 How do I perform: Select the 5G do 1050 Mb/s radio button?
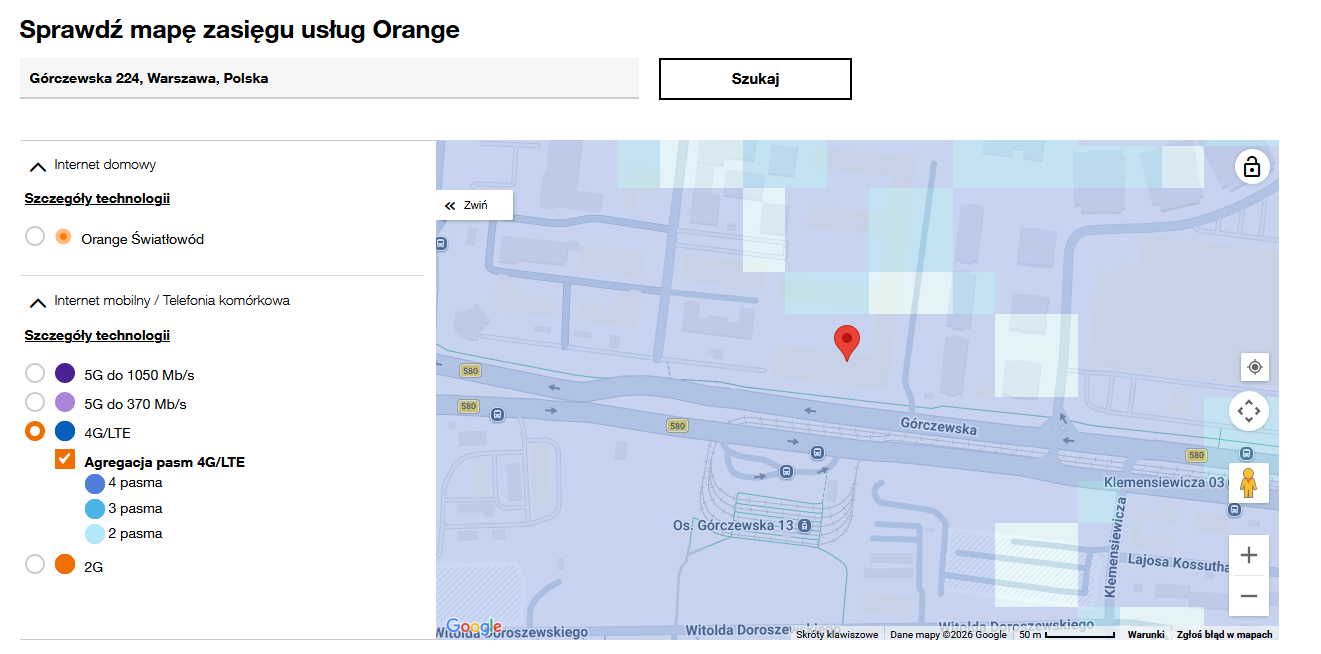click(x=35, y=374)
